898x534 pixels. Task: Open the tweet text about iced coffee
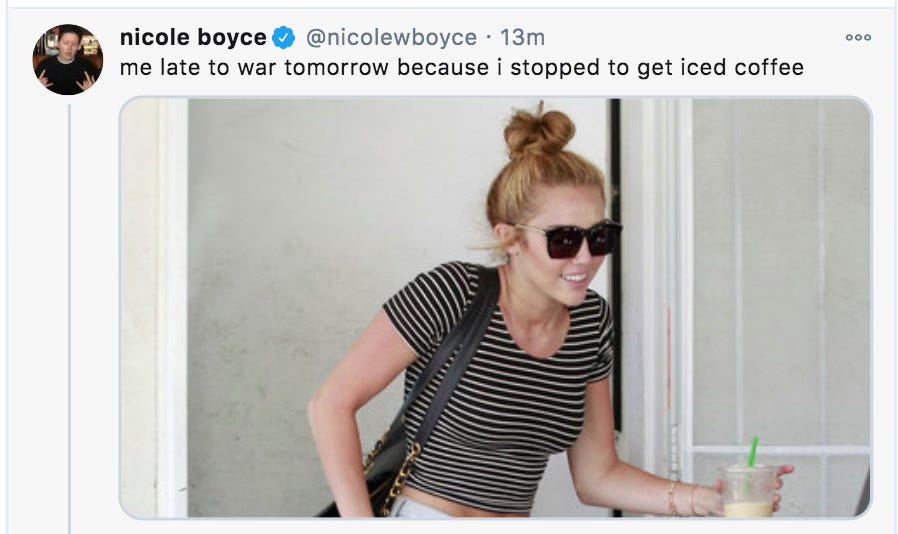tap(462, 68)
